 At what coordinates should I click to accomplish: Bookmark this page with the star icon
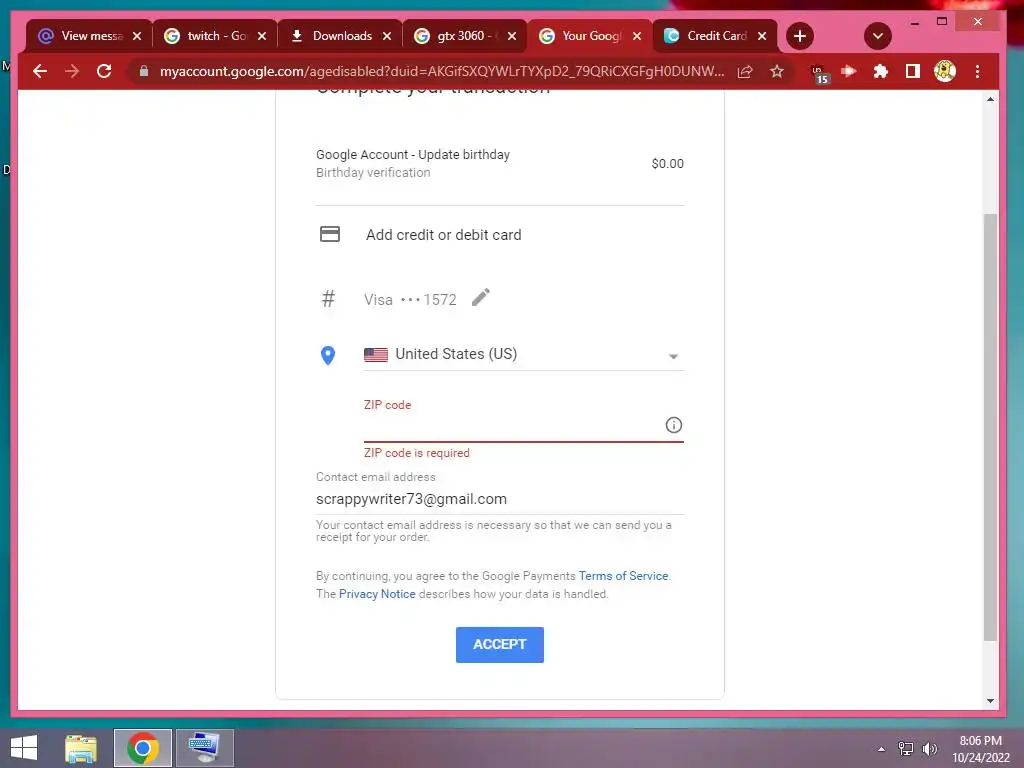click(776, 71)
